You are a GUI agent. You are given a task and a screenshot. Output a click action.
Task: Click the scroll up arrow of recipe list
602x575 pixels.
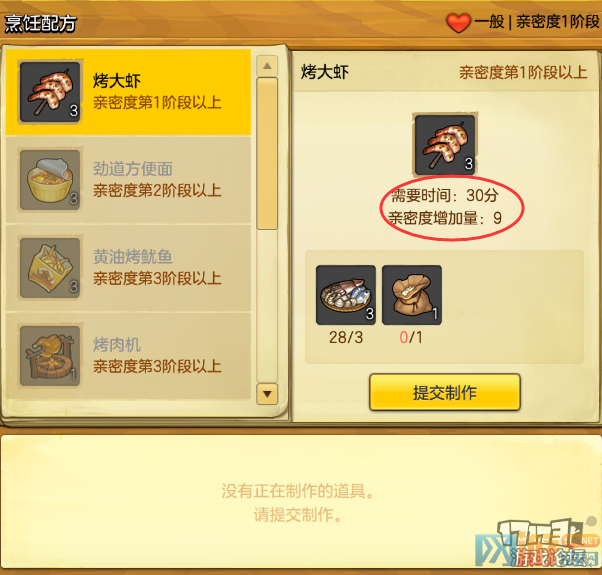click(267, 66)
